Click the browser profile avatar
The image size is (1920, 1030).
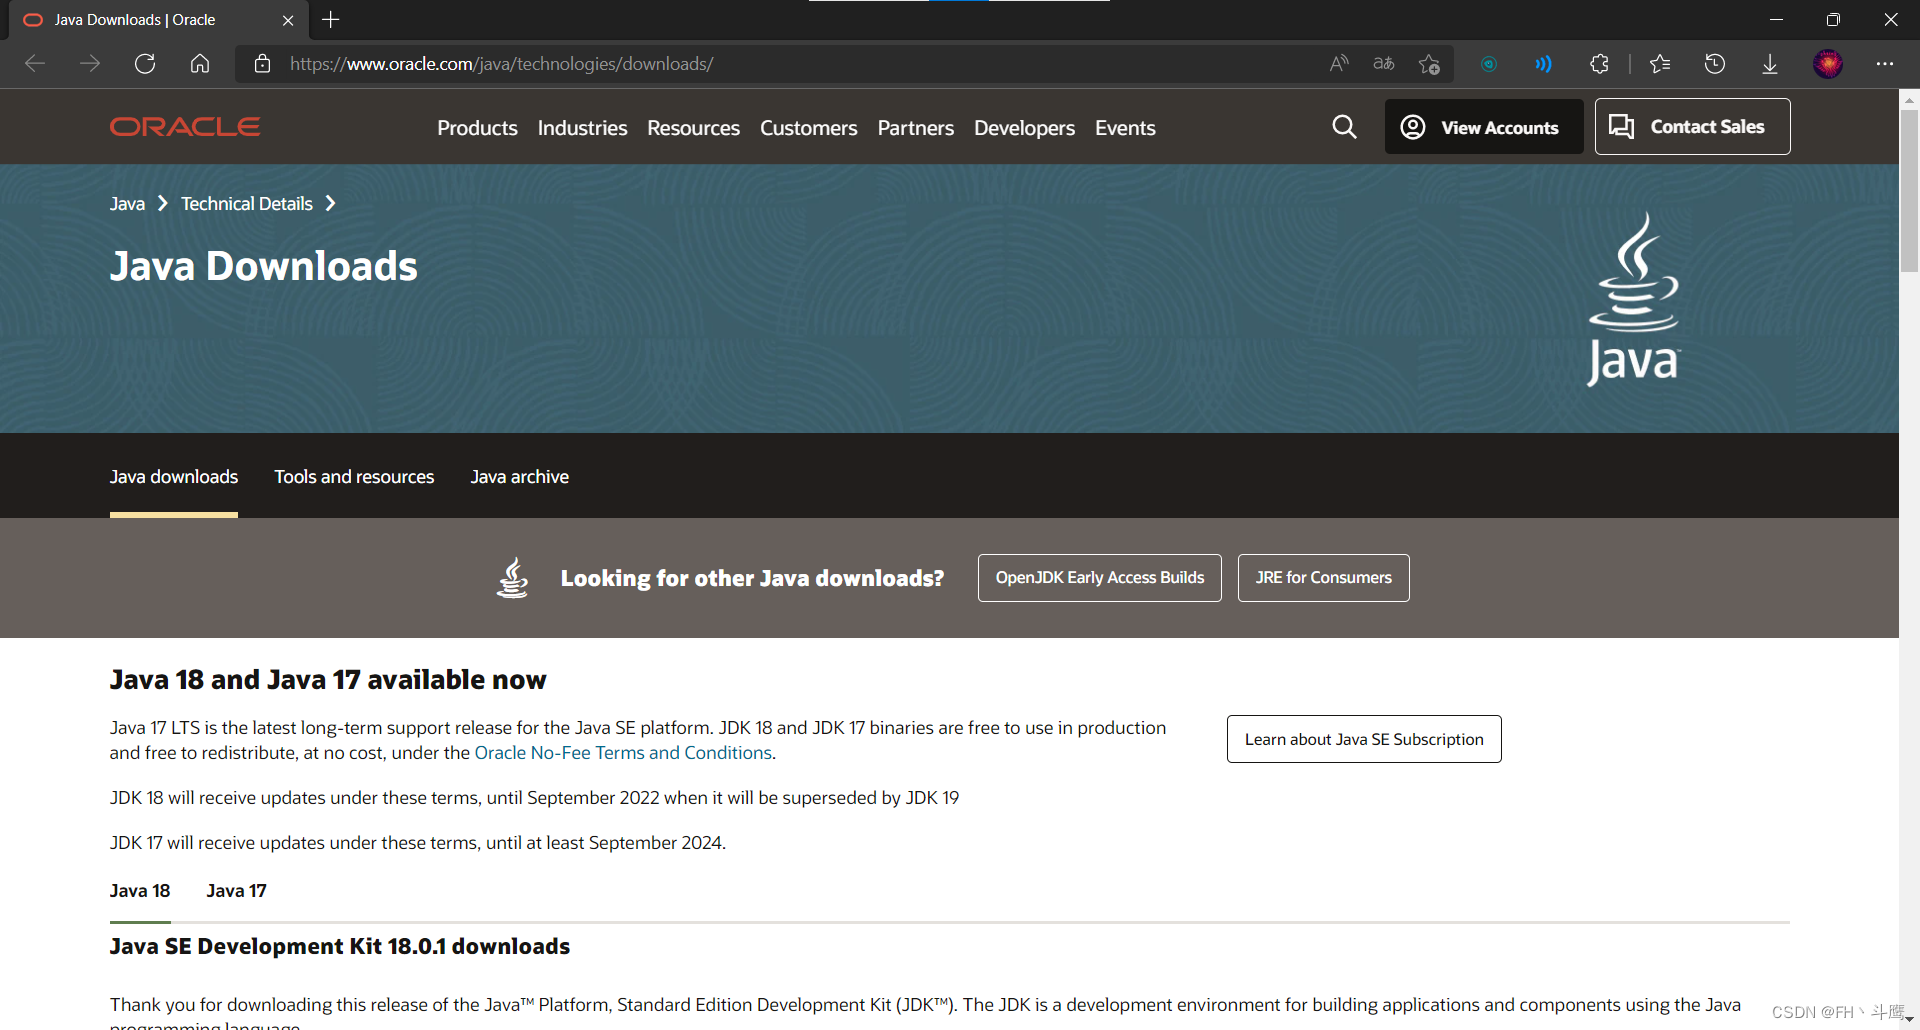(x=1828, y=64)
